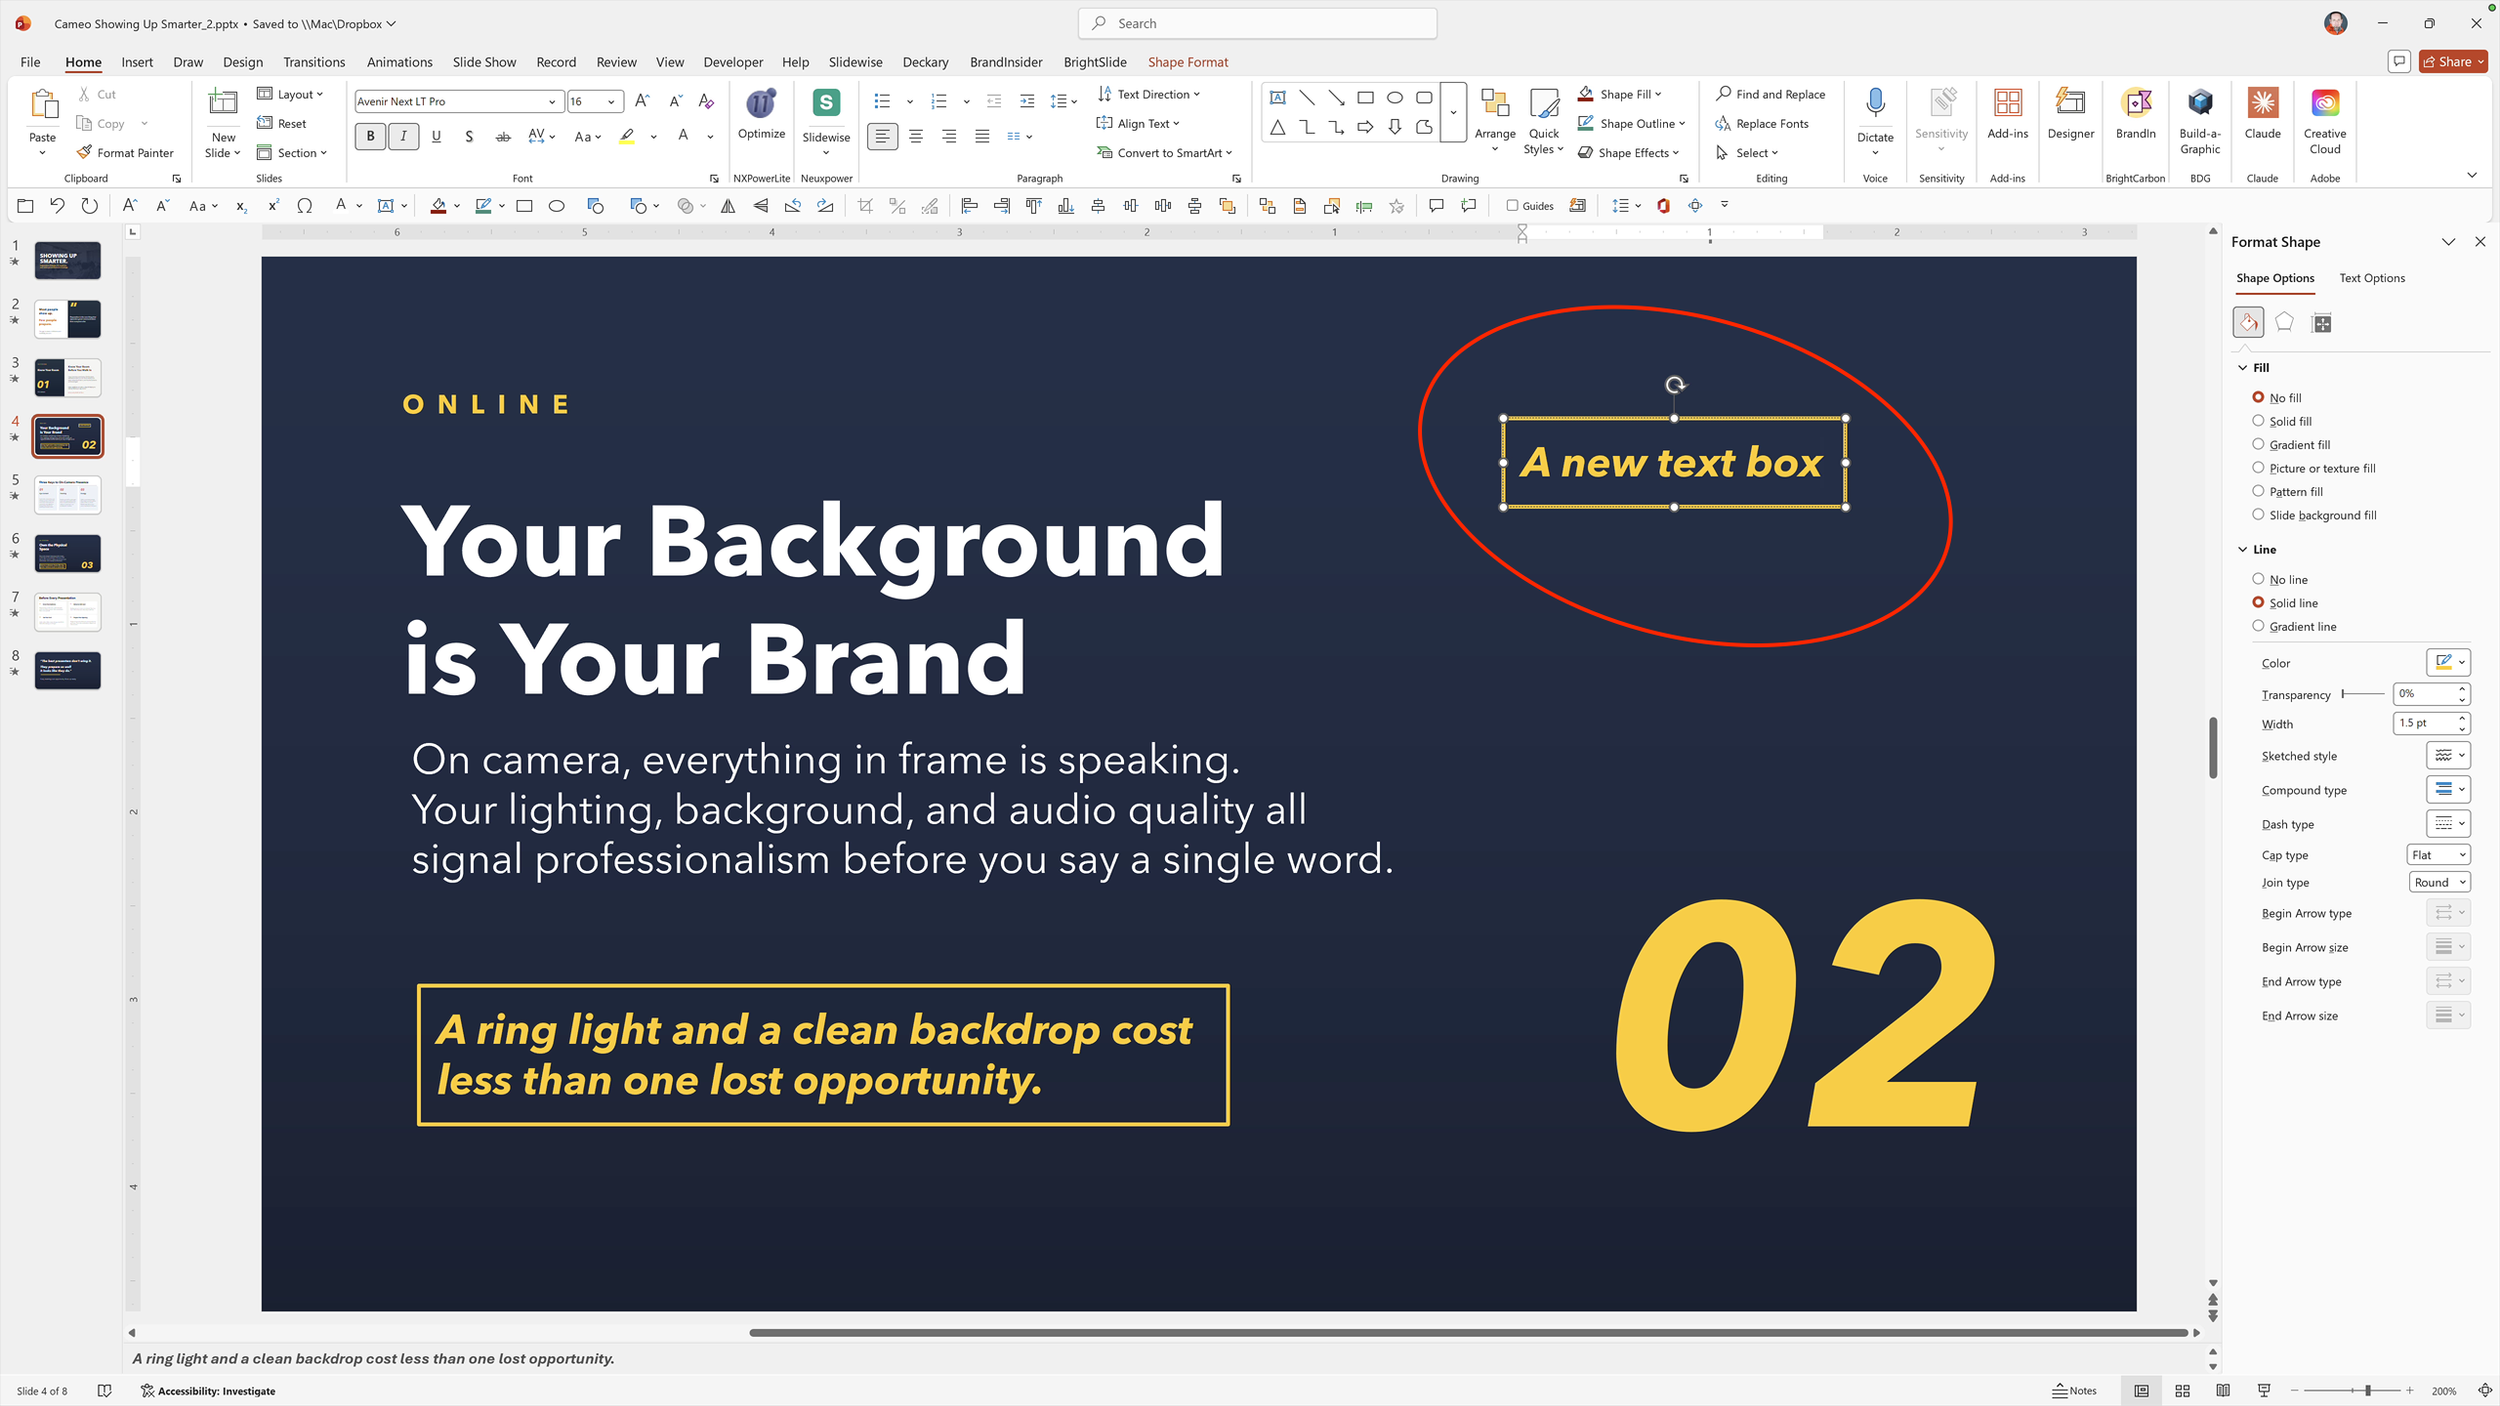The width and height of the screenshot is (2500, 1406).
Task: Click the Search box in title bar
Action: click(x=1257, y=23)
